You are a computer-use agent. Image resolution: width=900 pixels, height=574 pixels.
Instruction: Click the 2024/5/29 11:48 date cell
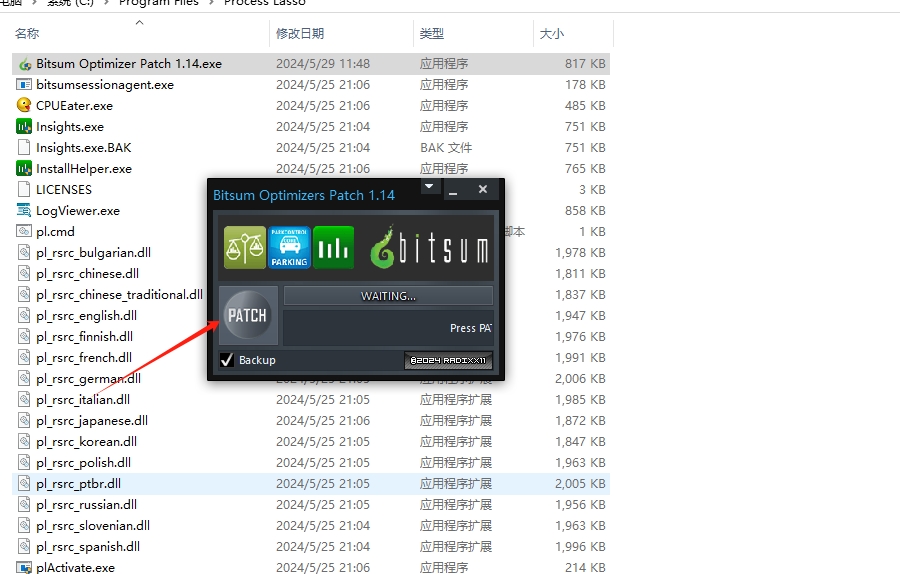click(323, 64)
